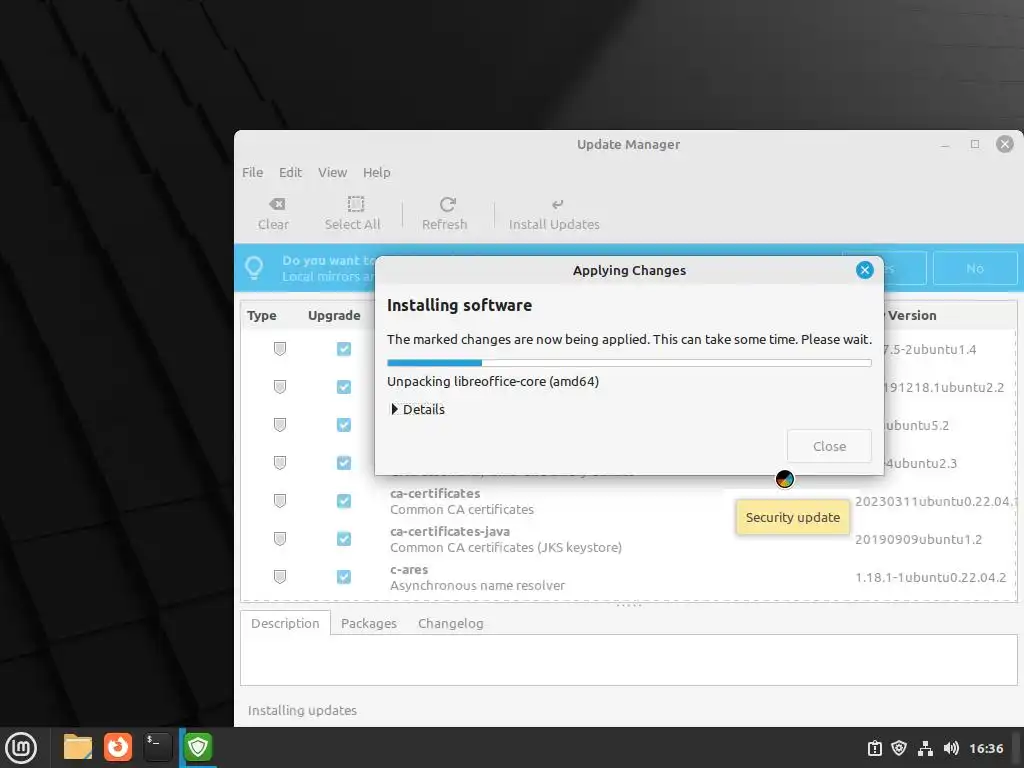Open the File menu
This screenshot has height=768, width=1024.
(253, 172)
